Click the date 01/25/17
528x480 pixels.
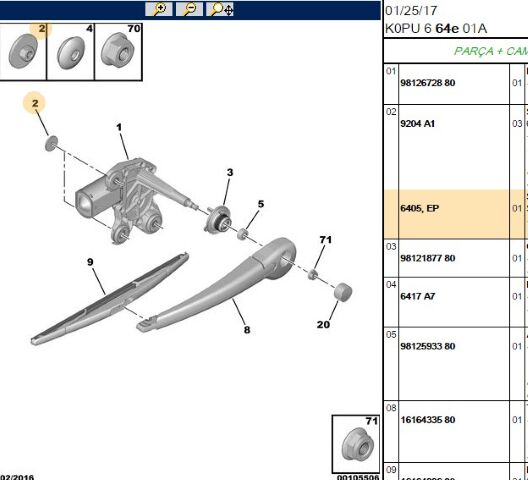pyautogui.click(x=411, y=11)
